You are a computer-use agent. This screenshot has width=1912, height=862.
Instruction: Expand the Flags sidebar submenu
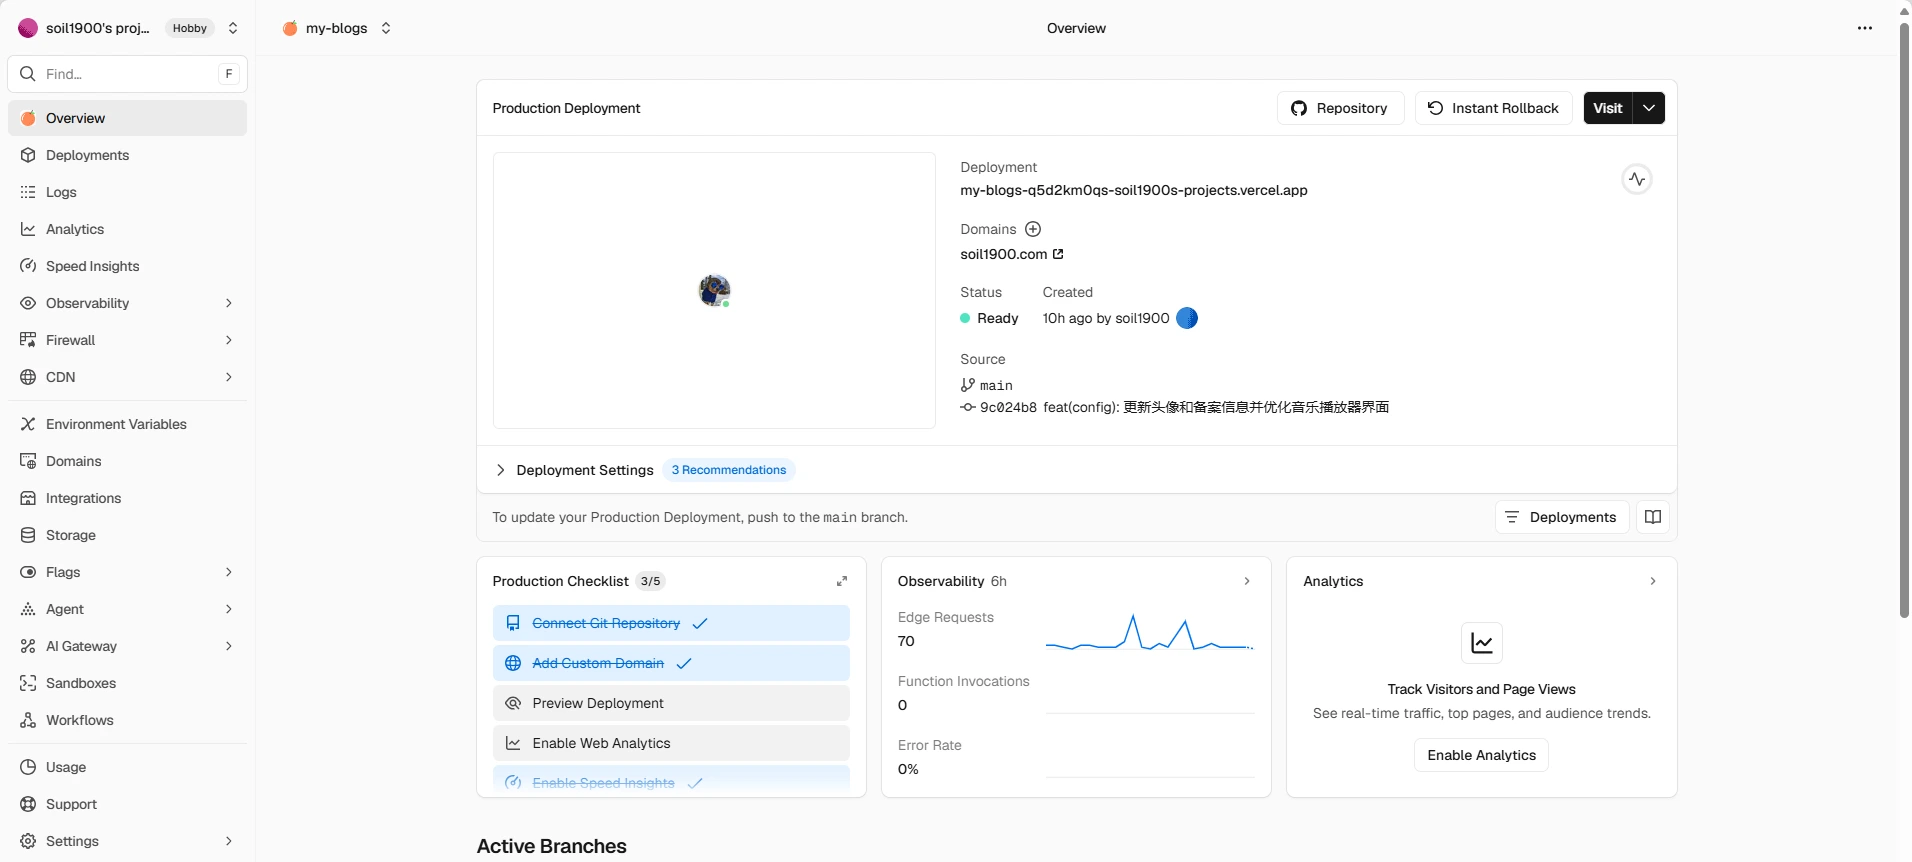point(229,572)
